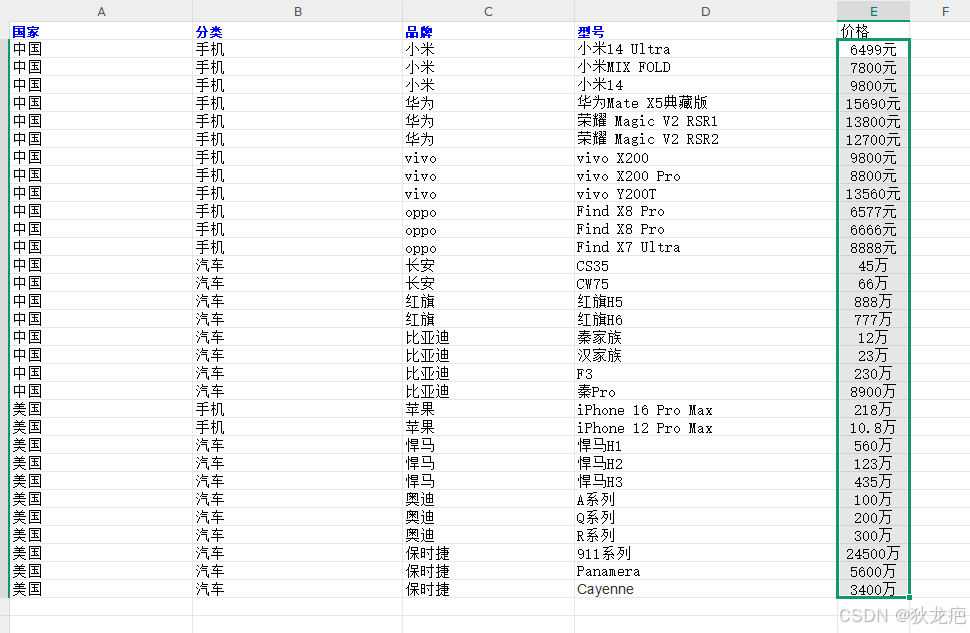Select column F header
This screenshot has width=970, height=633.
click(x=945, y=11)
